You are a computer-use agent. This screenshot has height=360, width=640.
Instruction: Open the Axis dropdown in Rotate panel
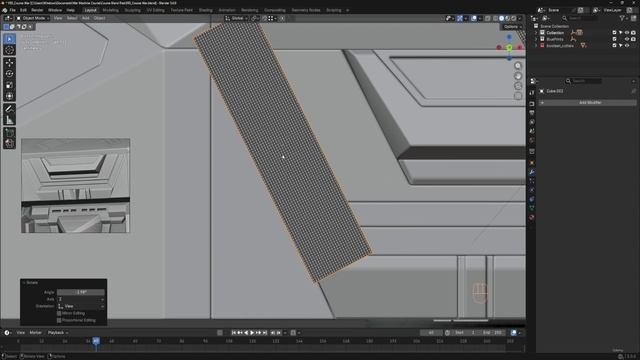click(81, 299)
